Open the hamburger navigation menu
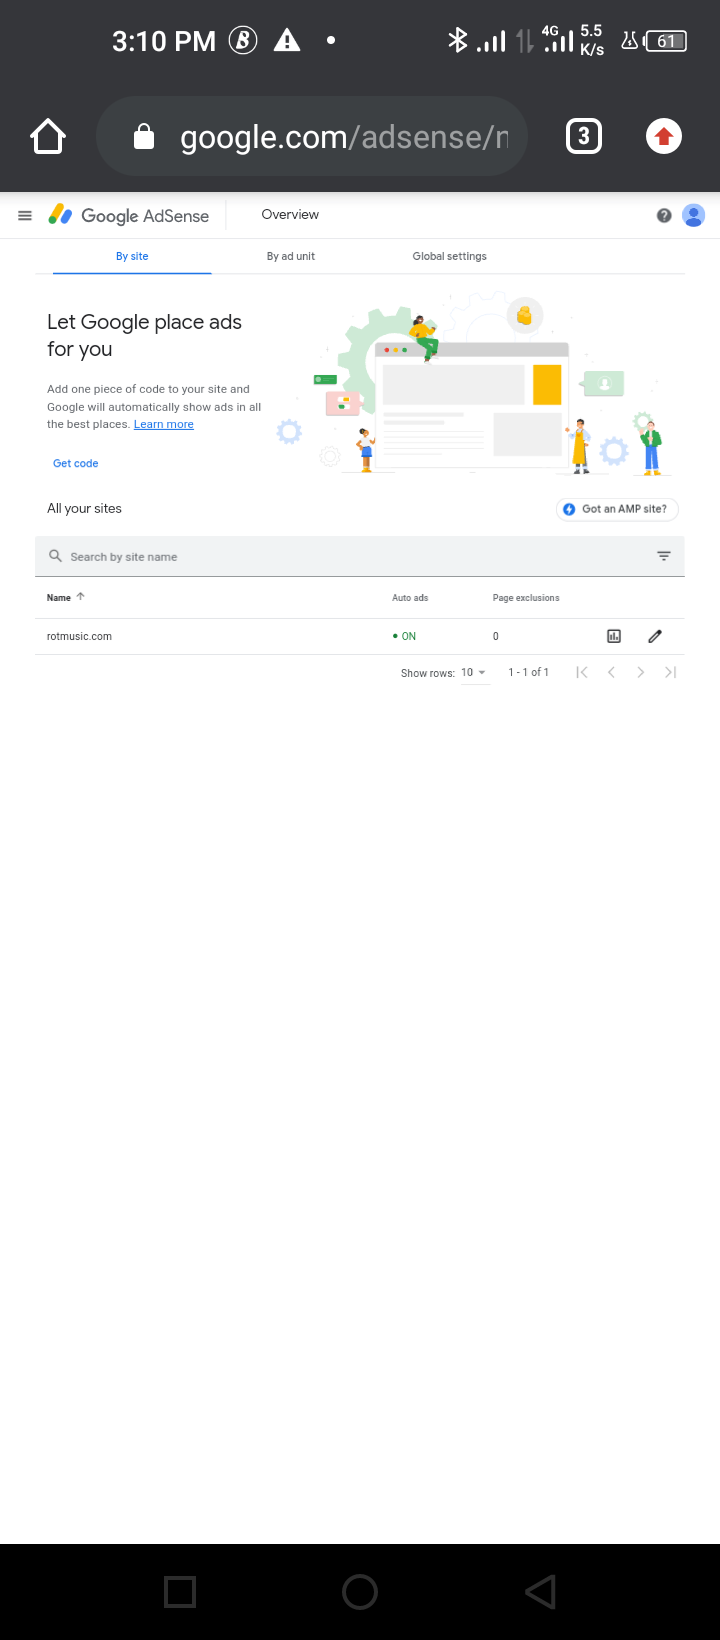This screenshot has width=720, height=1640. pos(25,215)
